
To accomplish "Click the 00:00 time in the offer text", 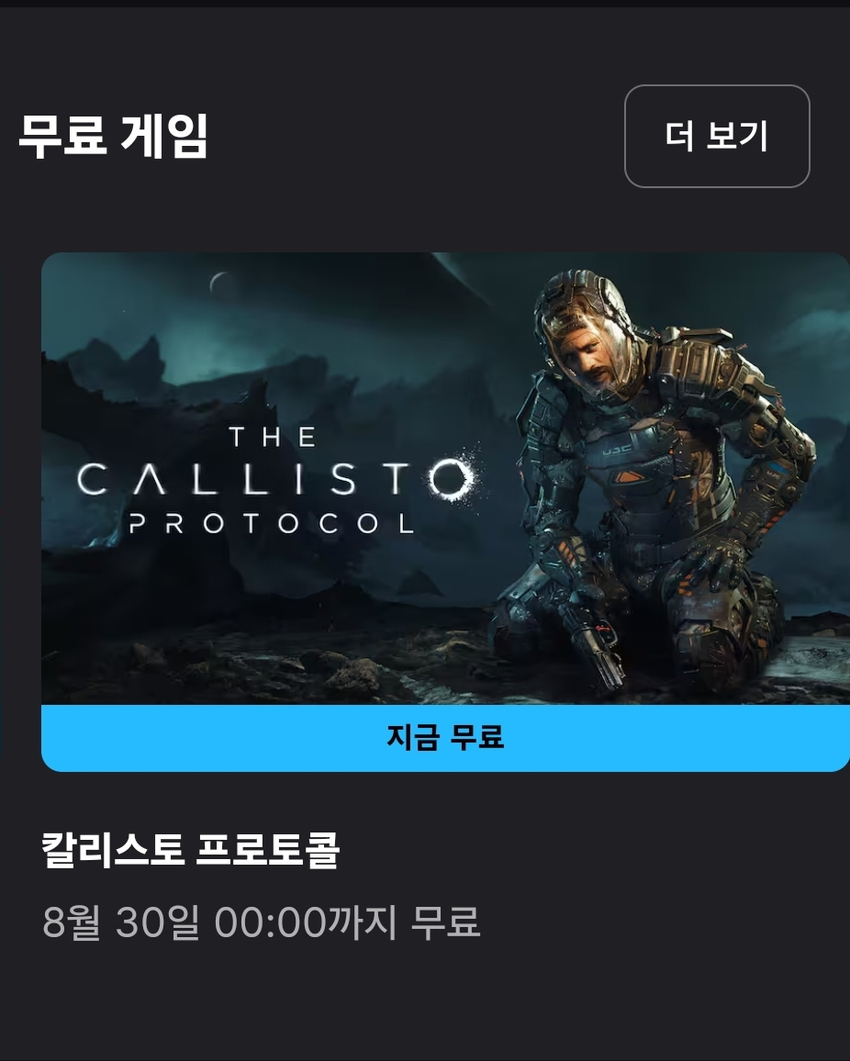I will pos(270,922).
